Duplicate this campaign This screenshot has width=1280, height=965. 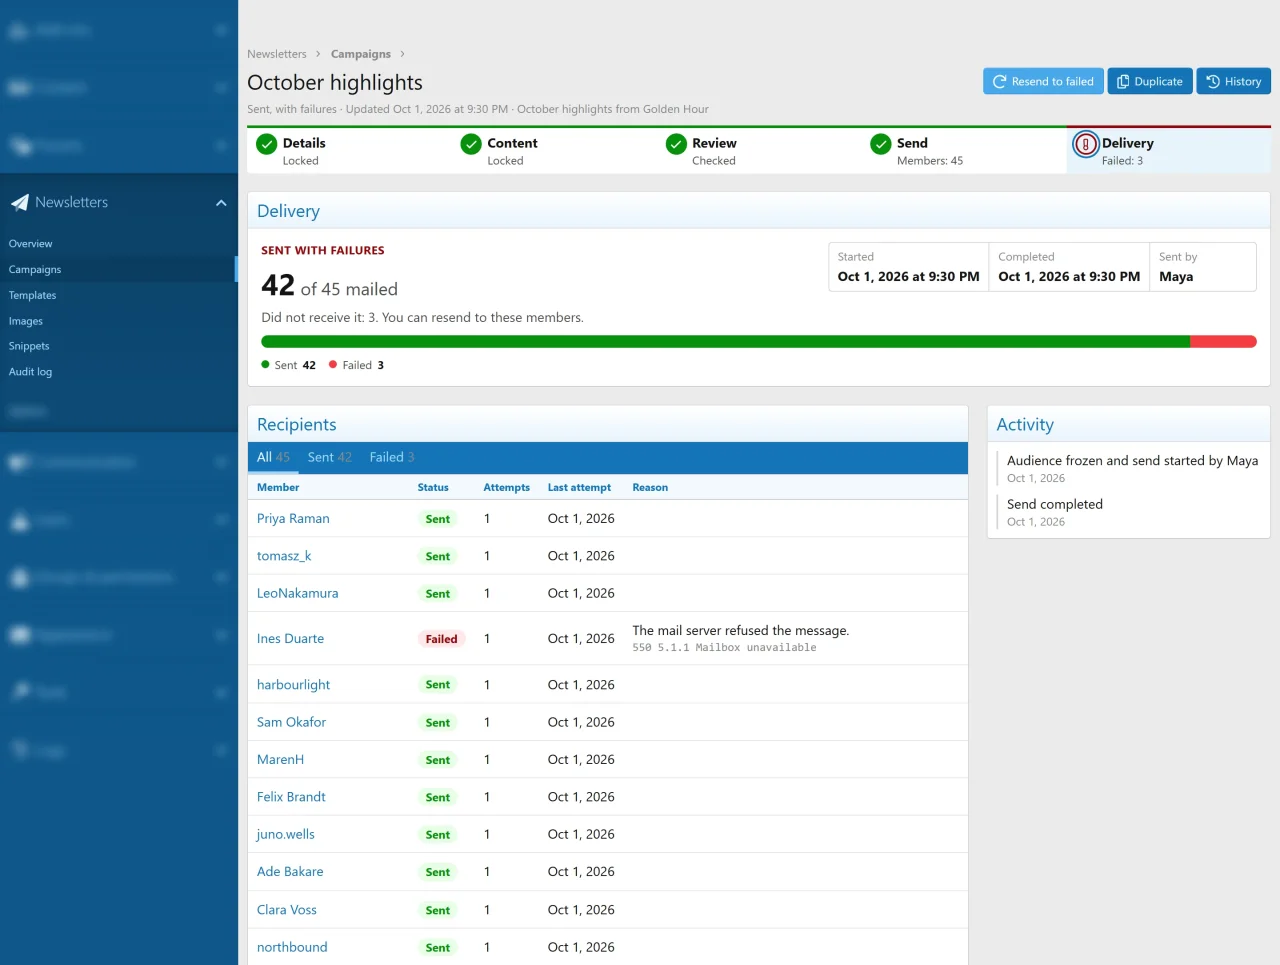[x=1150, y=82]
